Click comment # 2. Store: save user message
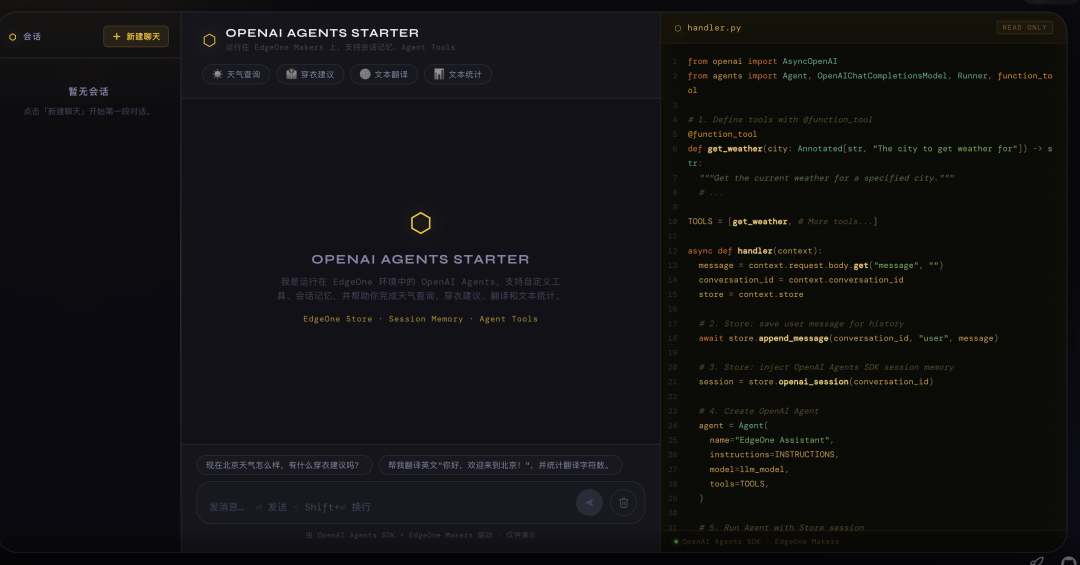This screenshot has width=1080, height=565. 801,324
